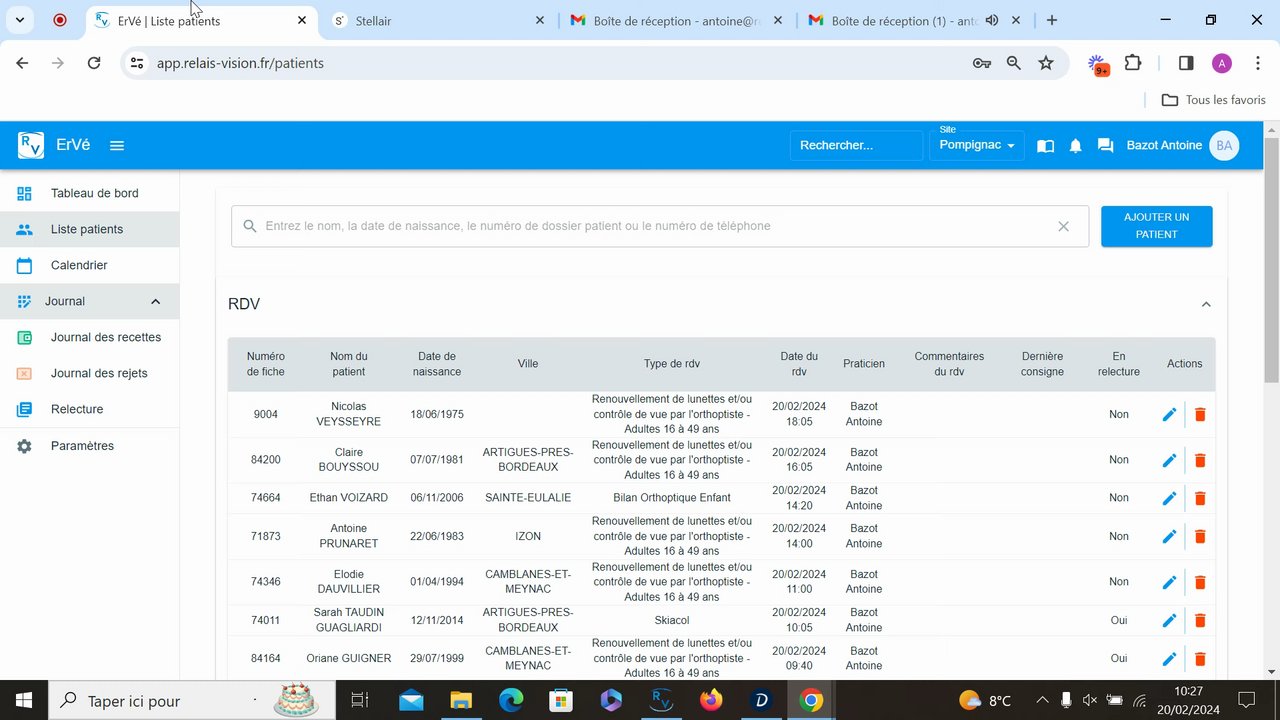Edit Antoine PRUNARET appointment
Image resolution: width=1280 pixels, height=720 pixels.
(x=1169, y=536)
